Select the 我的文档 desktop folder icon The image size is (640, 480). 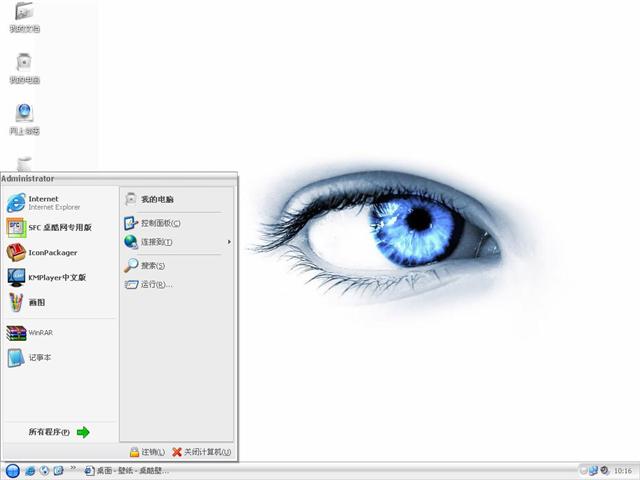[24, 17]
